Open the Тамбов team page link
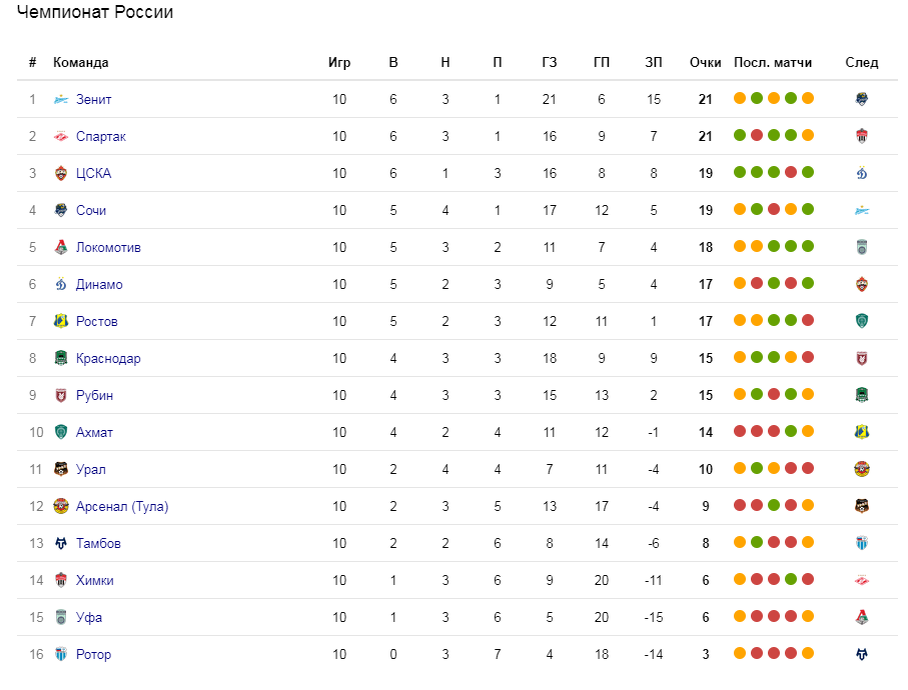This screenshot has width=908, height=690. [98, 543]
